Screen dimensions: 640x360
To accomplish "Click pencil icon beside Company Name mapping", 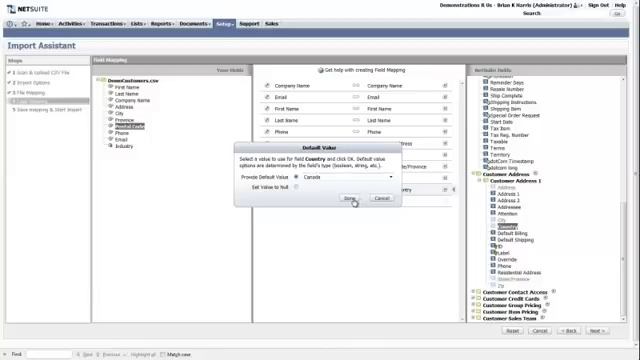I will 267,86.
